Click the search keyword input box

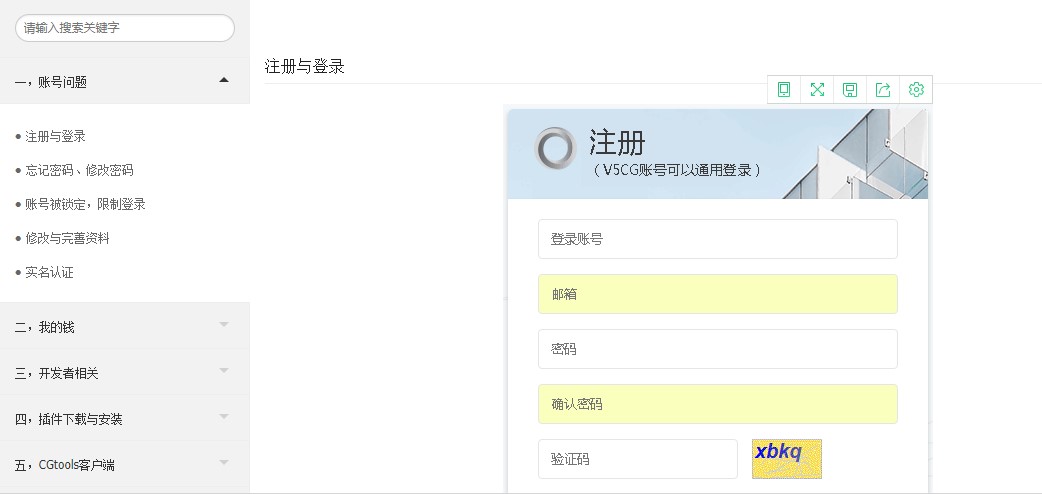click(x=125, y=28)
